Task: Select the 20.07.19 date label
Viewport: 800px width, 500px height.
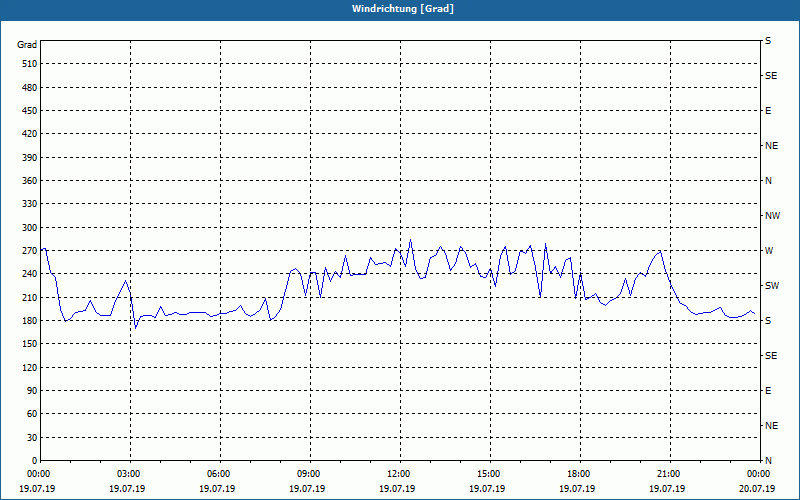Action: coord(757,489)
